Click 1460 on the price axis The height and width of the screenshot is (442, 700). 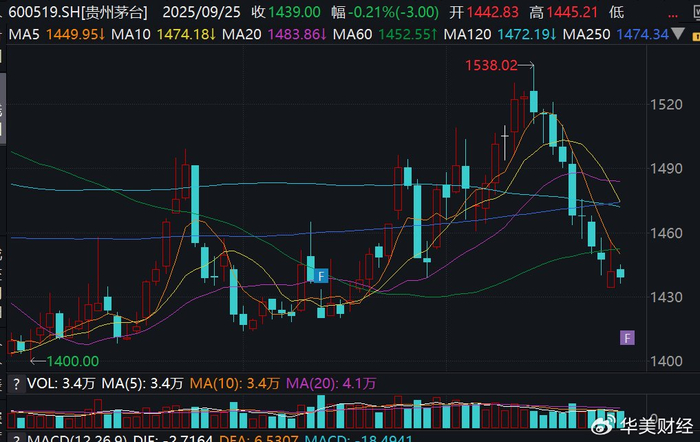[666, 233]
